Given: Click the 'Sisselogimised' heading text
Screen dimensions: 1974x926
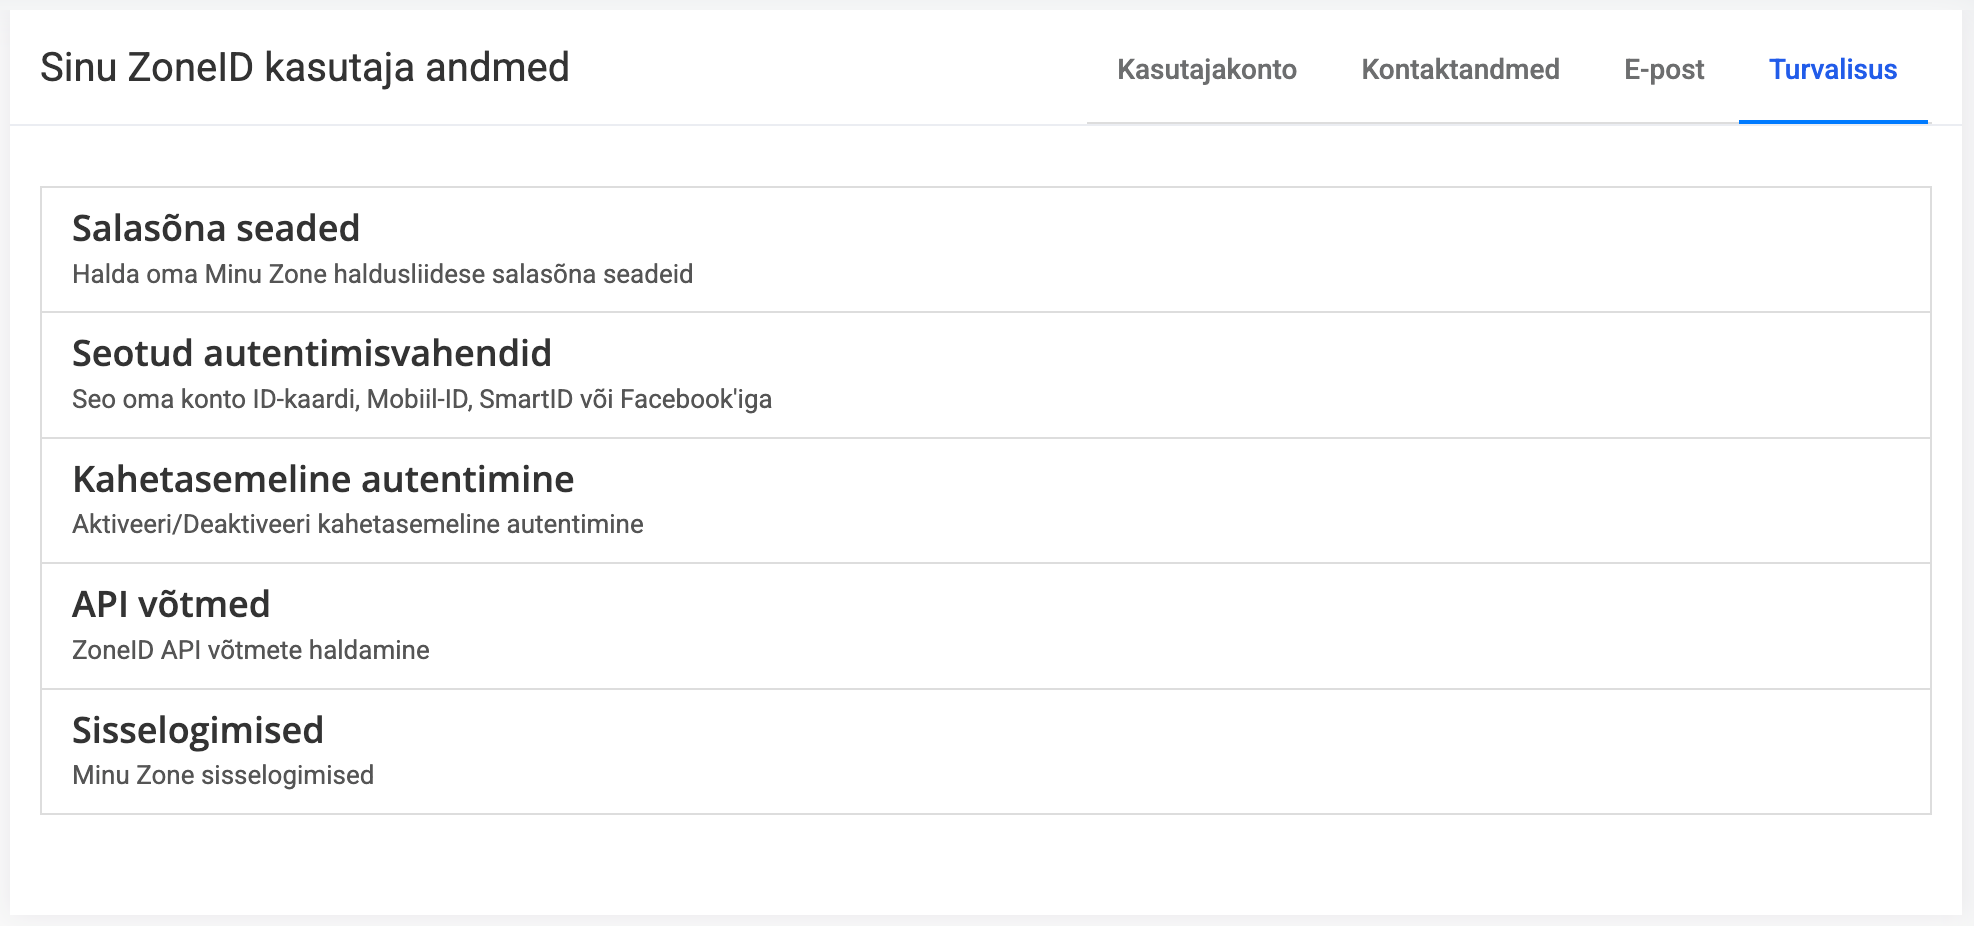Looking at the screenshot, I should [x=198, y=731].
